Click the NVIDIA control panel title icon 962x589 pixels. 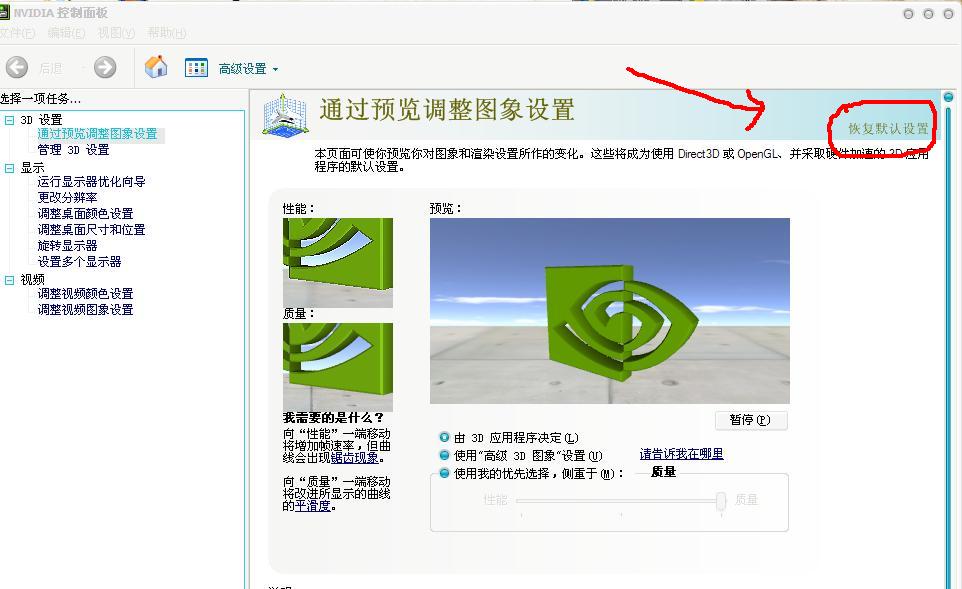pos(5,13)
